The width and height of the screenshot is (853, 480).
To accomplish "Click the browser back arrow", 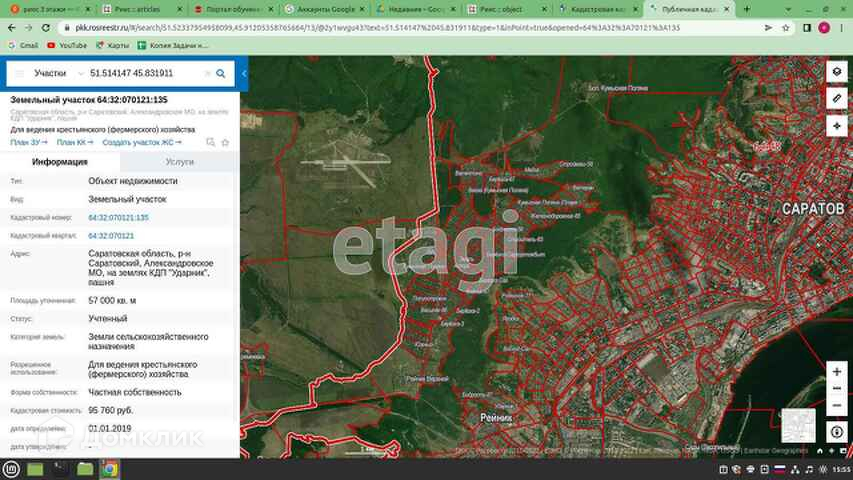I will coord(11,28).
